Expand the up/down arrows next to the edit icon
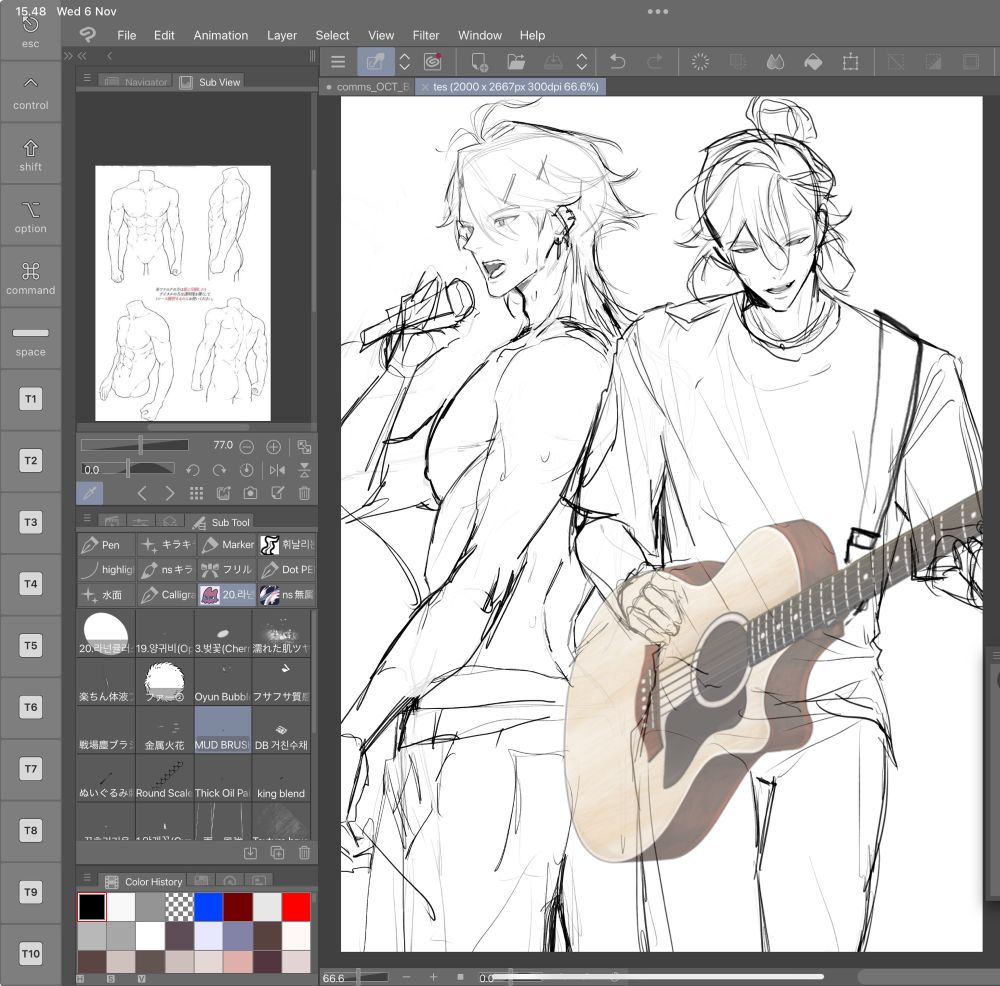Screen dimensions: 1000x986 coord(404,62)
